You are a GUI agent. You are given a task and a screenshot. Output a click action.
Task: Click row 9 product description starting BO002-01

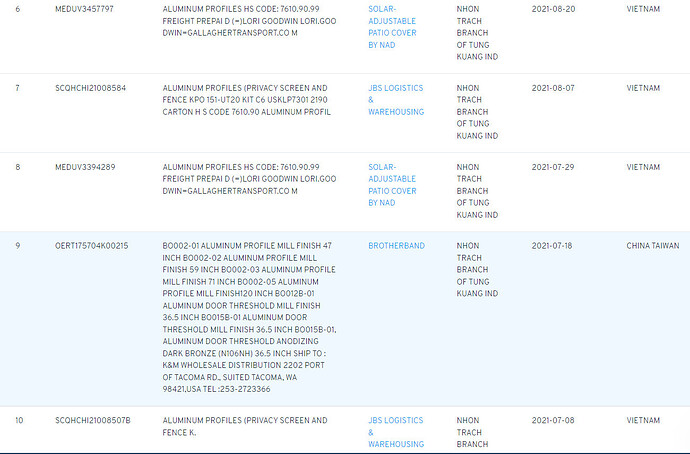[x=249, y=317]
